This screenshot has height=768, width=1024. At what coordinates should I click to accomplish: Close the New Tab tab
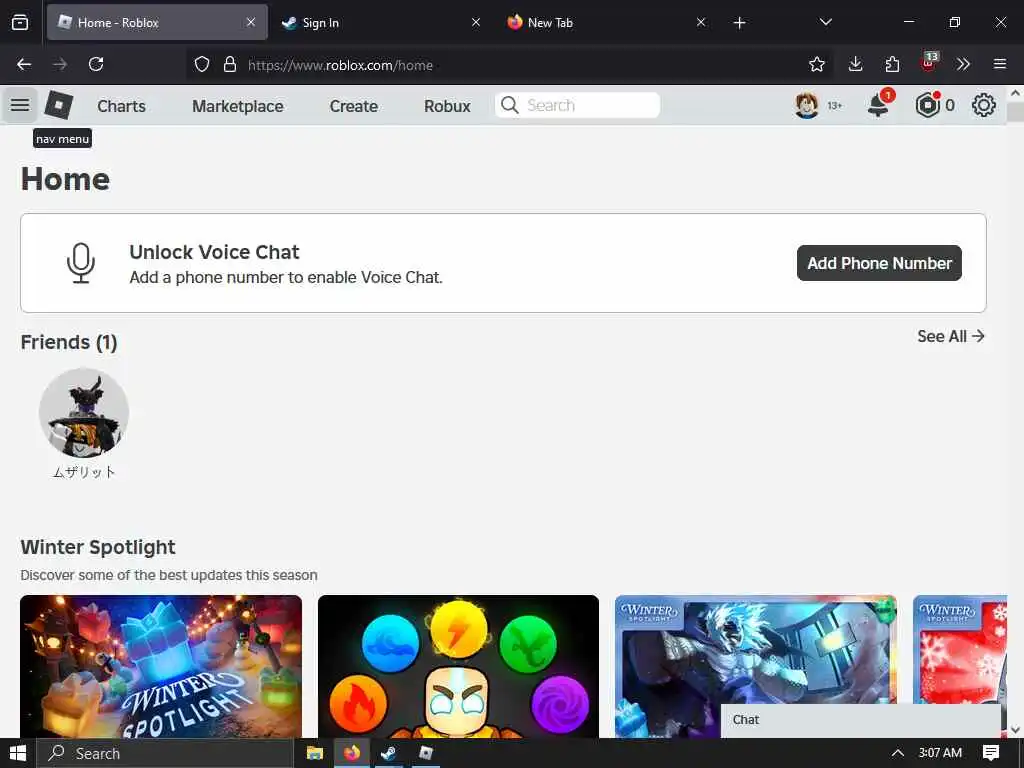[x=701, y=22]
